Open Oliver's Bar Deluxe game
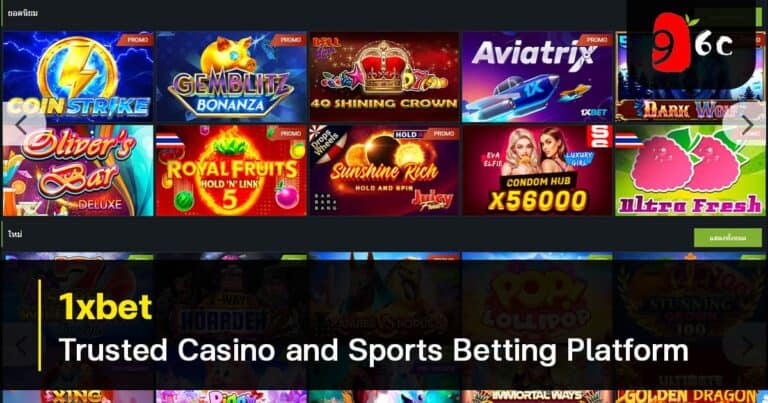 click(78, 170)
